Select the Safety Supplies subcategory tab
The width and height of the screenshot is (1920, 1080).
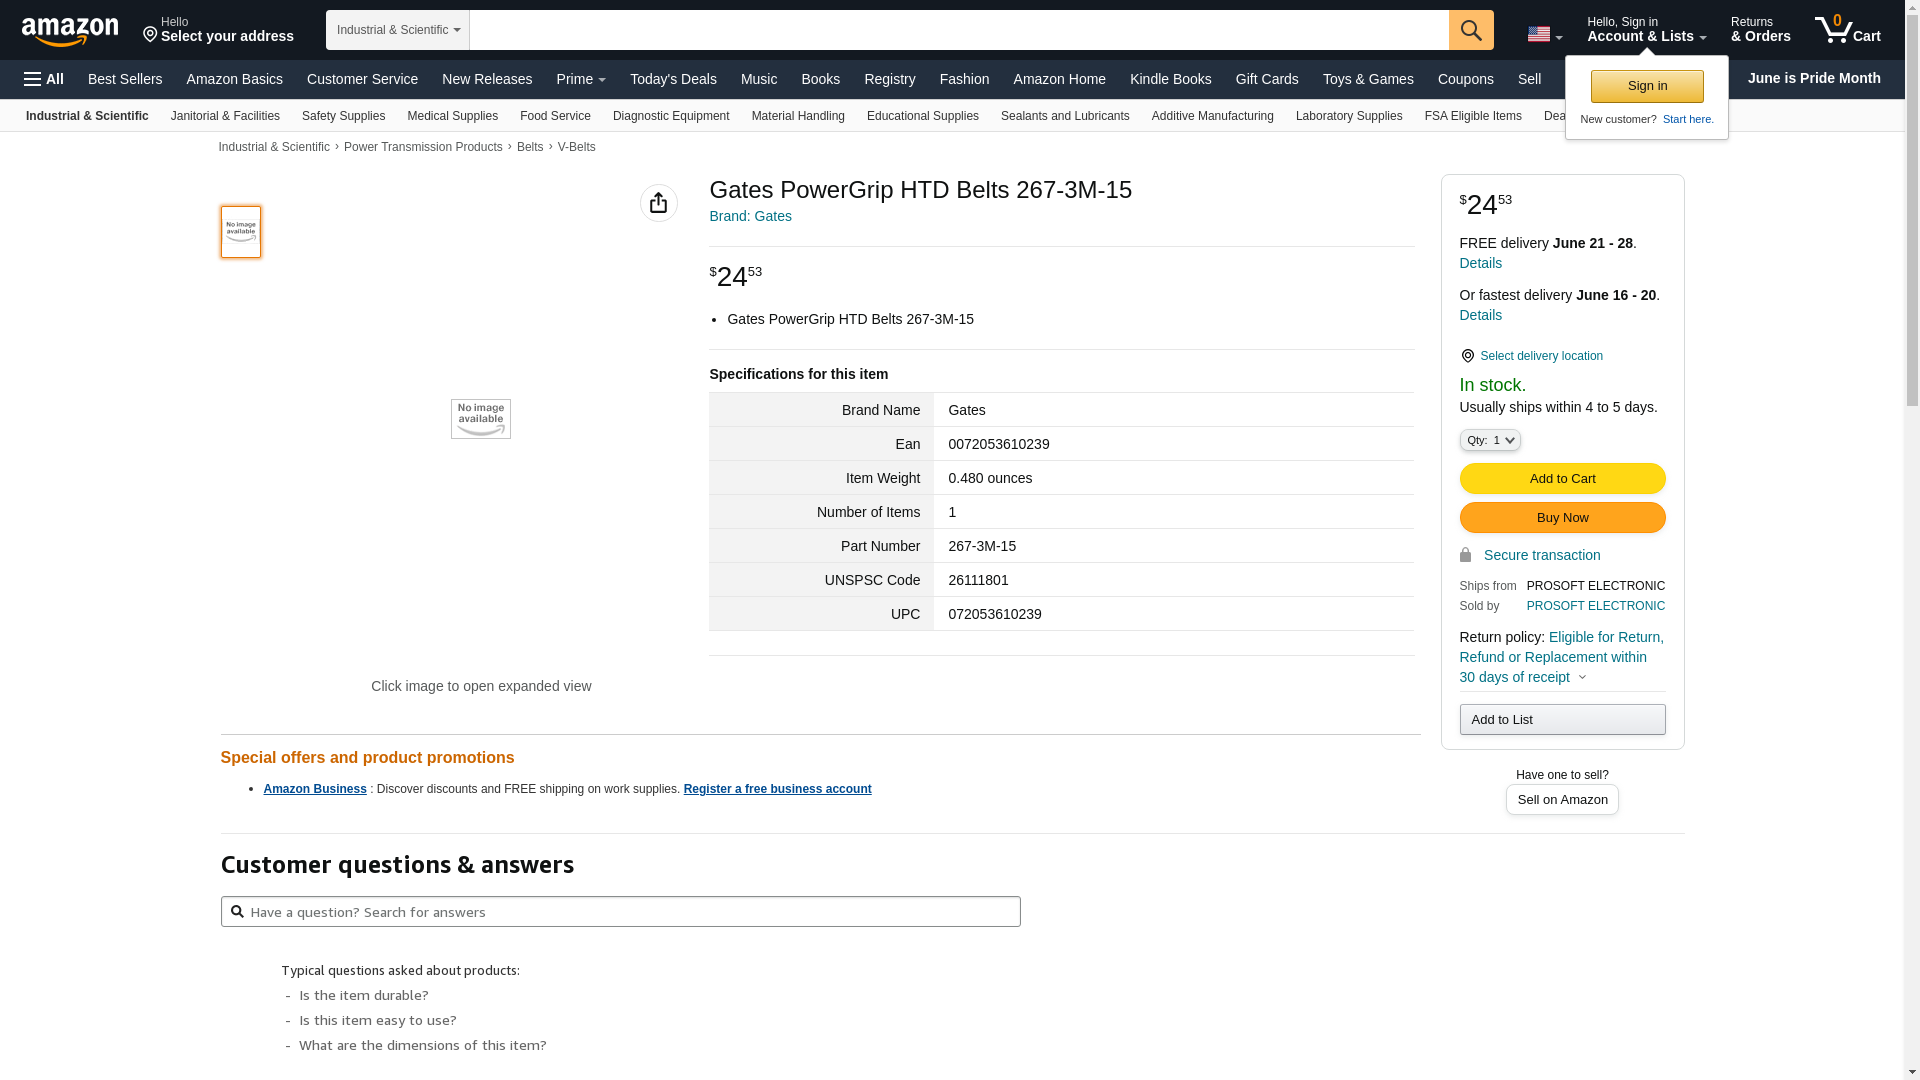pyautogui.click(x=343, y=116)
